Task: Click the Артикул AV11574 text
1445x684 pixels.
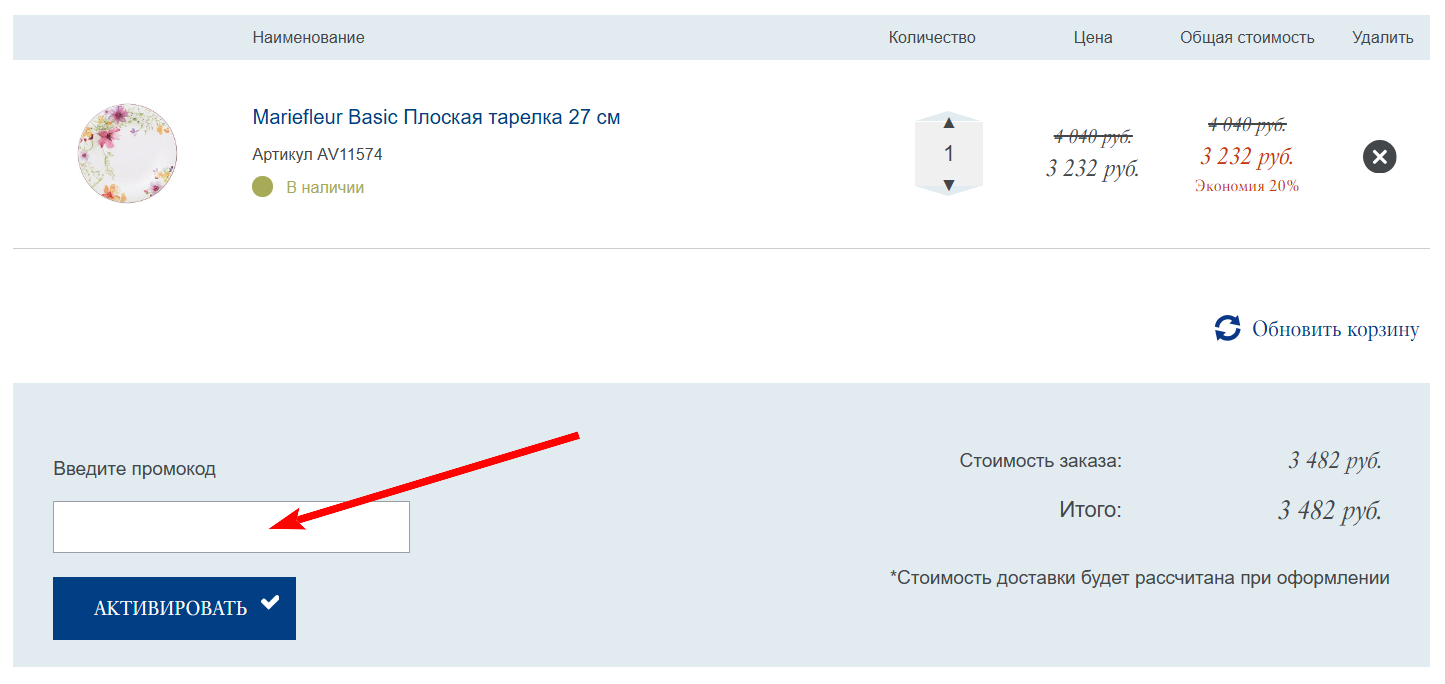Action: click(317, 155)
